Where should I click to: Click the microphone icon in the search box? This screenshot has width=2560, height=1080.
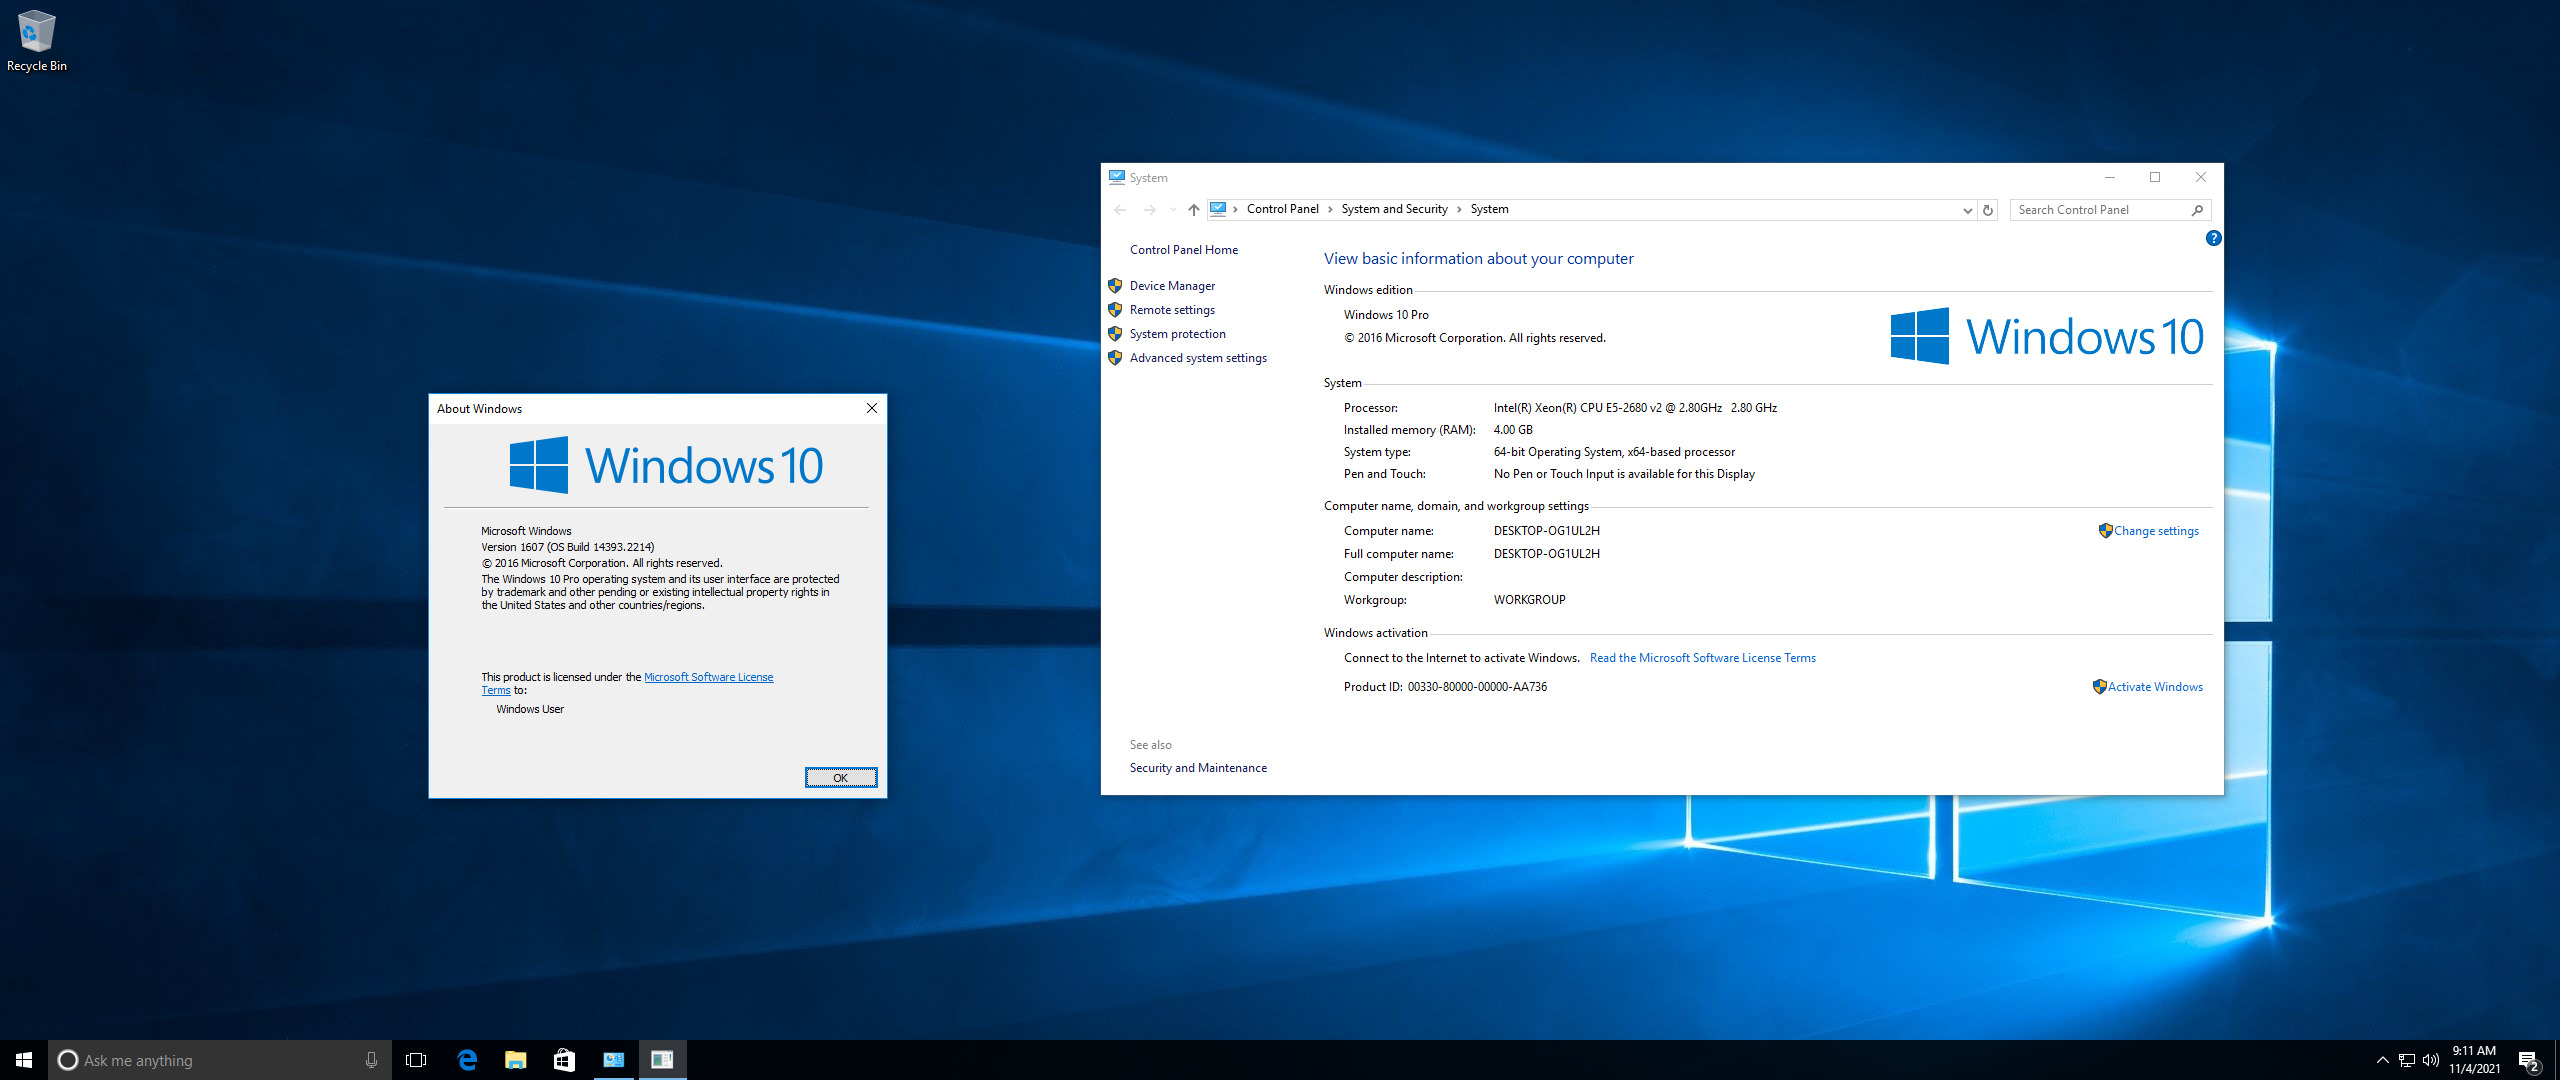371,1060
